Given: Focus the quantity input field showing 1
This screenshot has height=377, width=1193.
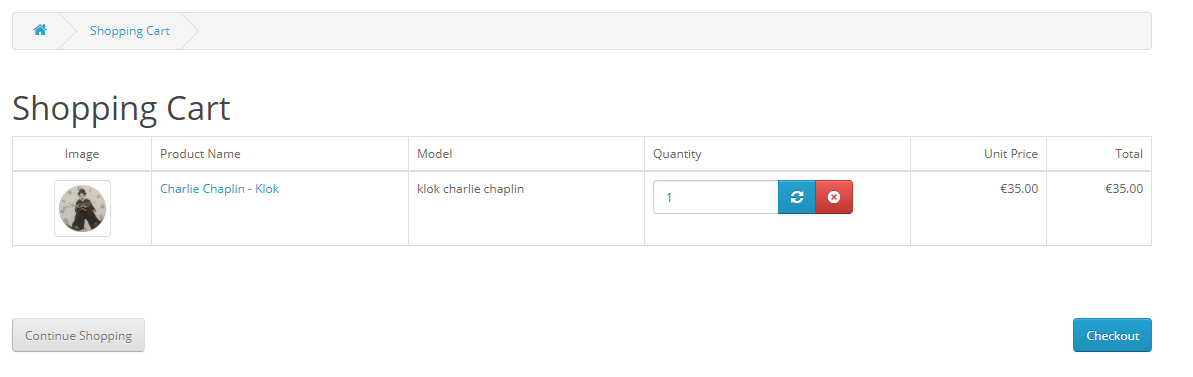Looking at the screenshot, I should [715, 197].
